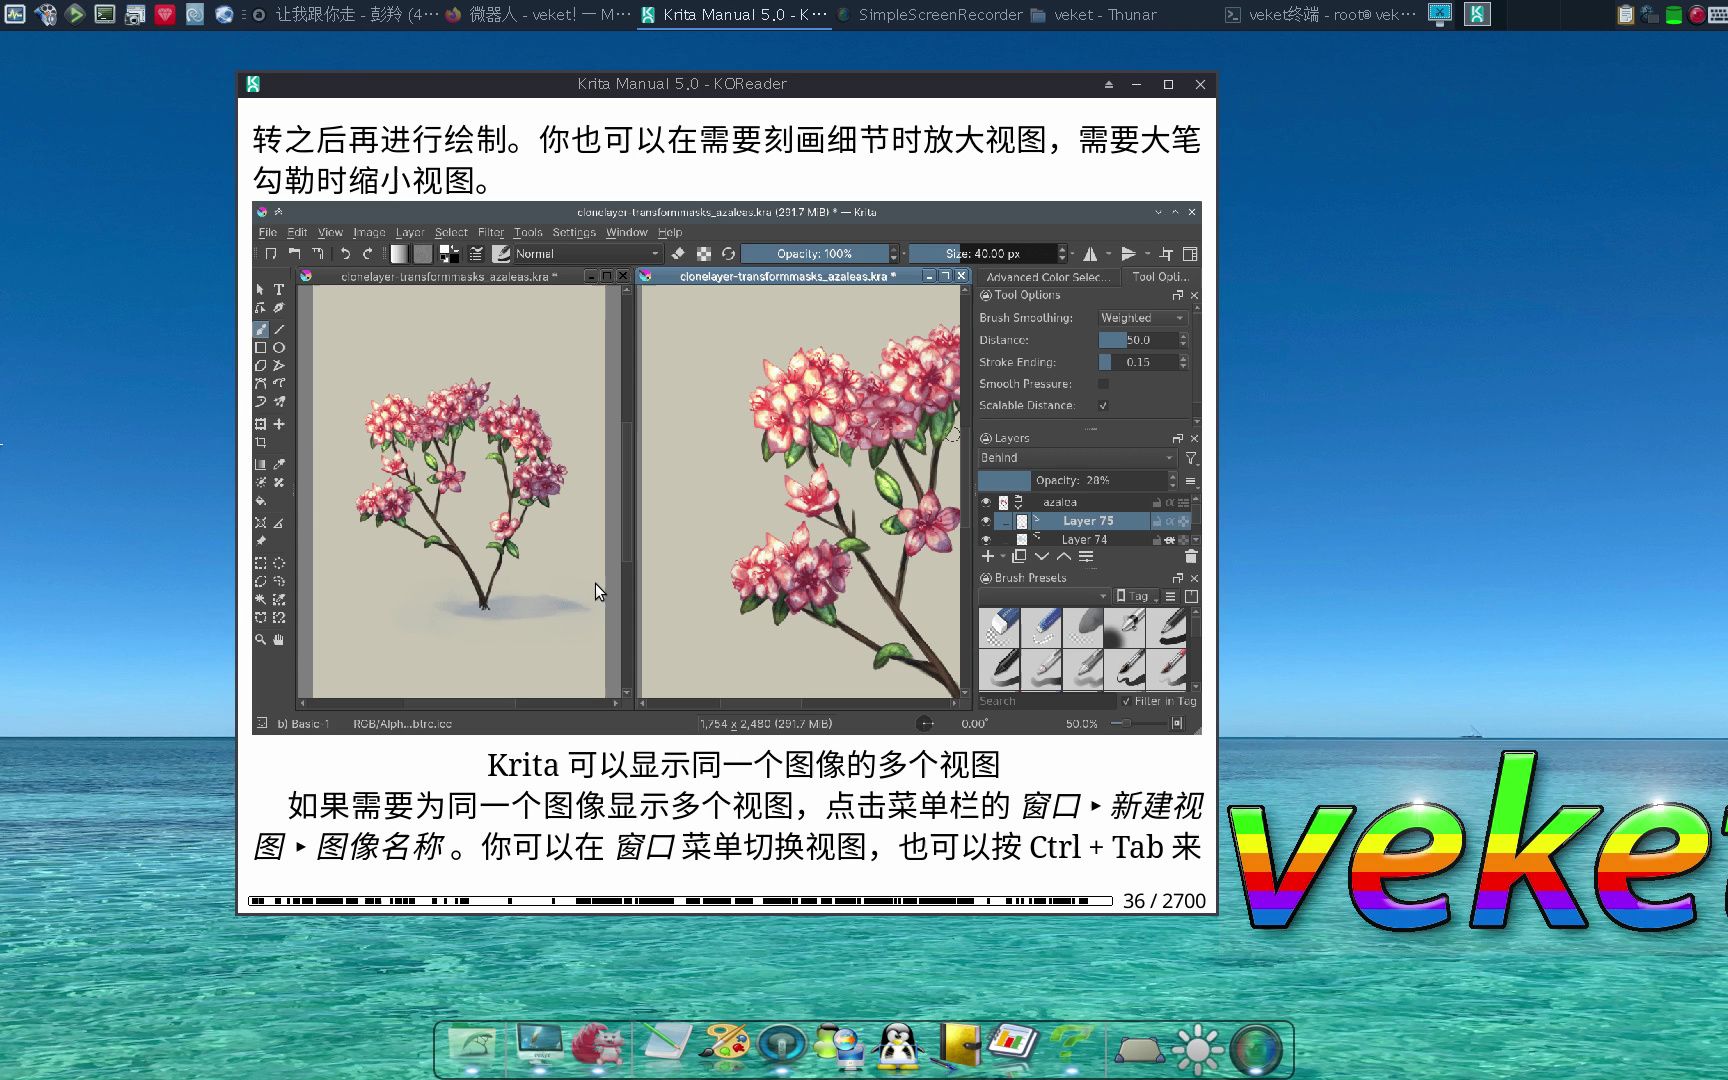Duplicate layer using Layers docker icon

[x=1019, y=557]
